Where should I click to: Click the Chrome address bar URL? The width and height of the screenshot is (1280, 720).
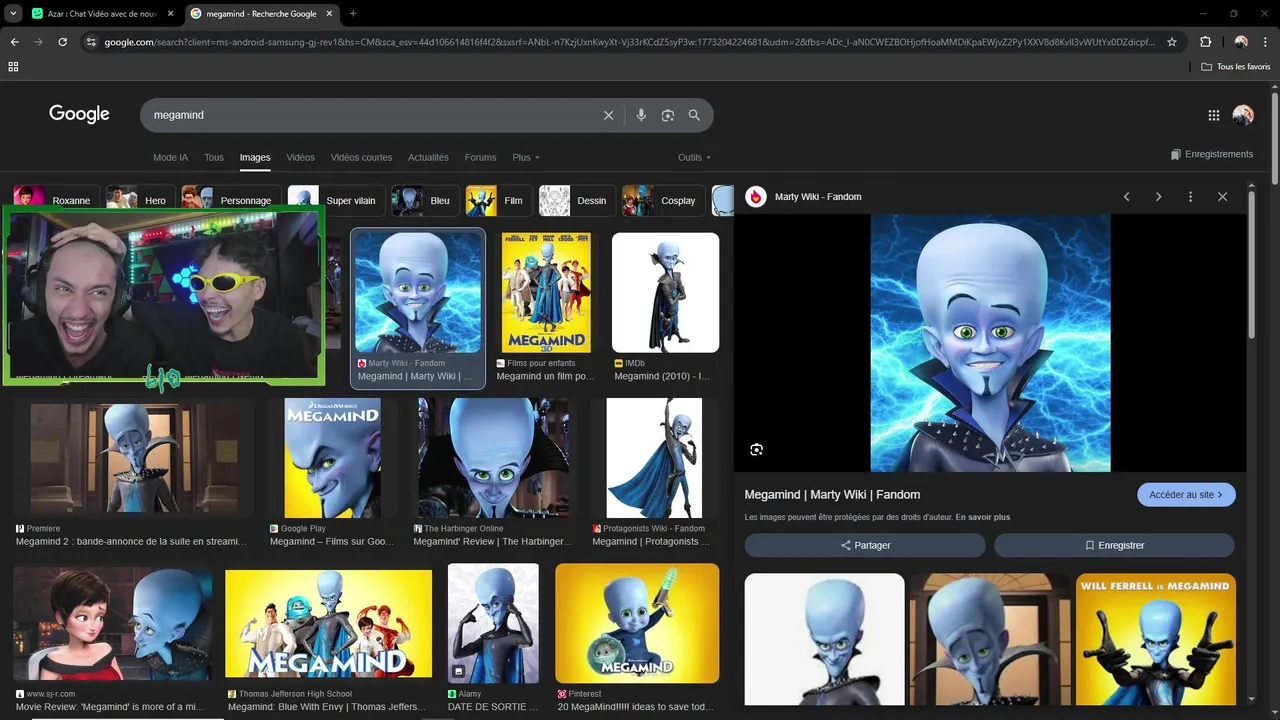[630, 42]
